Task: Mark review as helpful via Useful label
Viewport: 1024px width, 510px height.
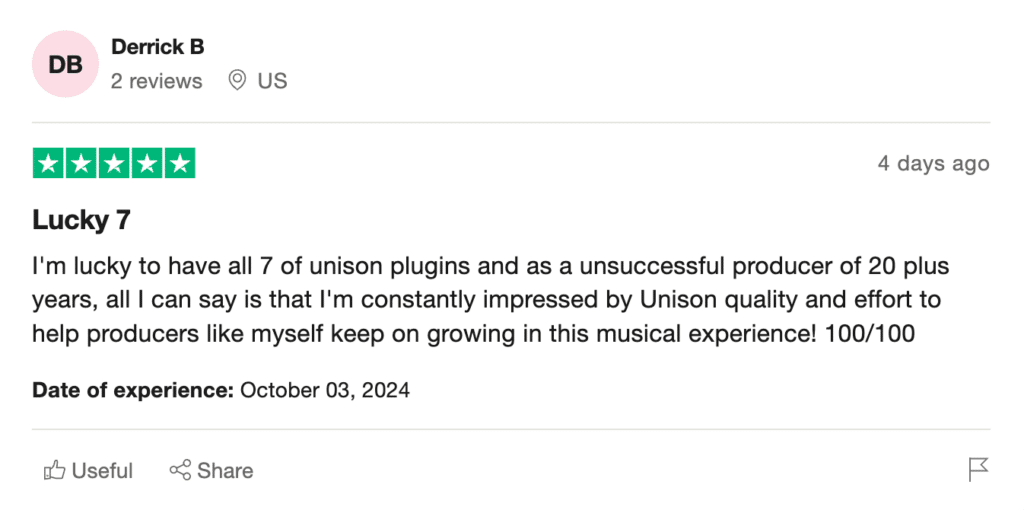Action: [x=102, y=471]
